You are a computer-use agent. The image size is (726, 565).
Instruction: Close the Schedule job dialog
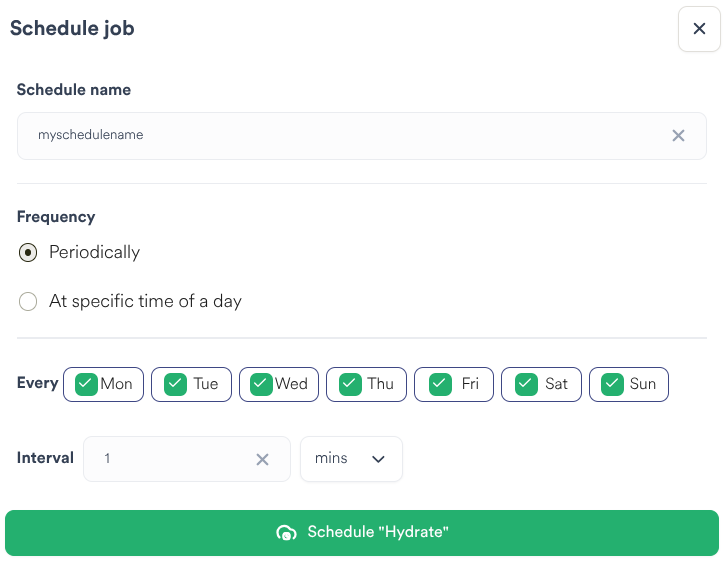tap(699, 29)
